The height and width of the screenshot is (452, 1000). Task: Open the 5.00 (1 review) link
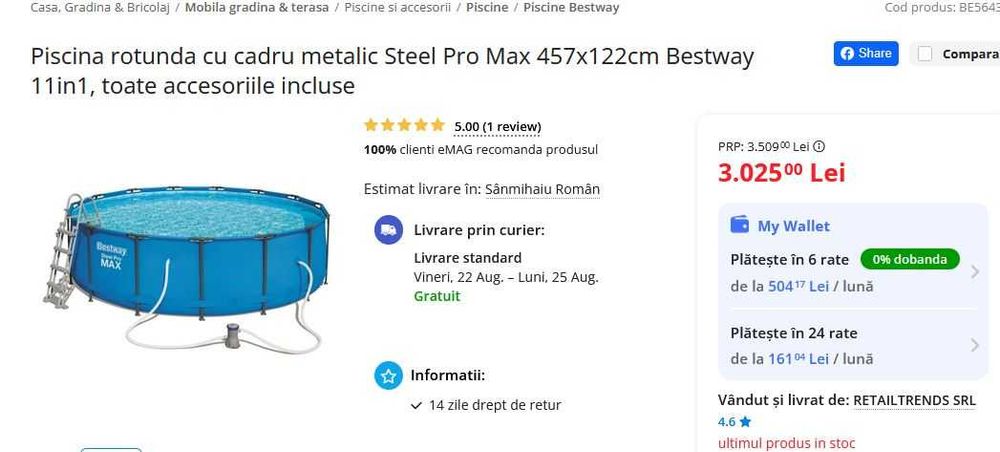tap(497, 126)
